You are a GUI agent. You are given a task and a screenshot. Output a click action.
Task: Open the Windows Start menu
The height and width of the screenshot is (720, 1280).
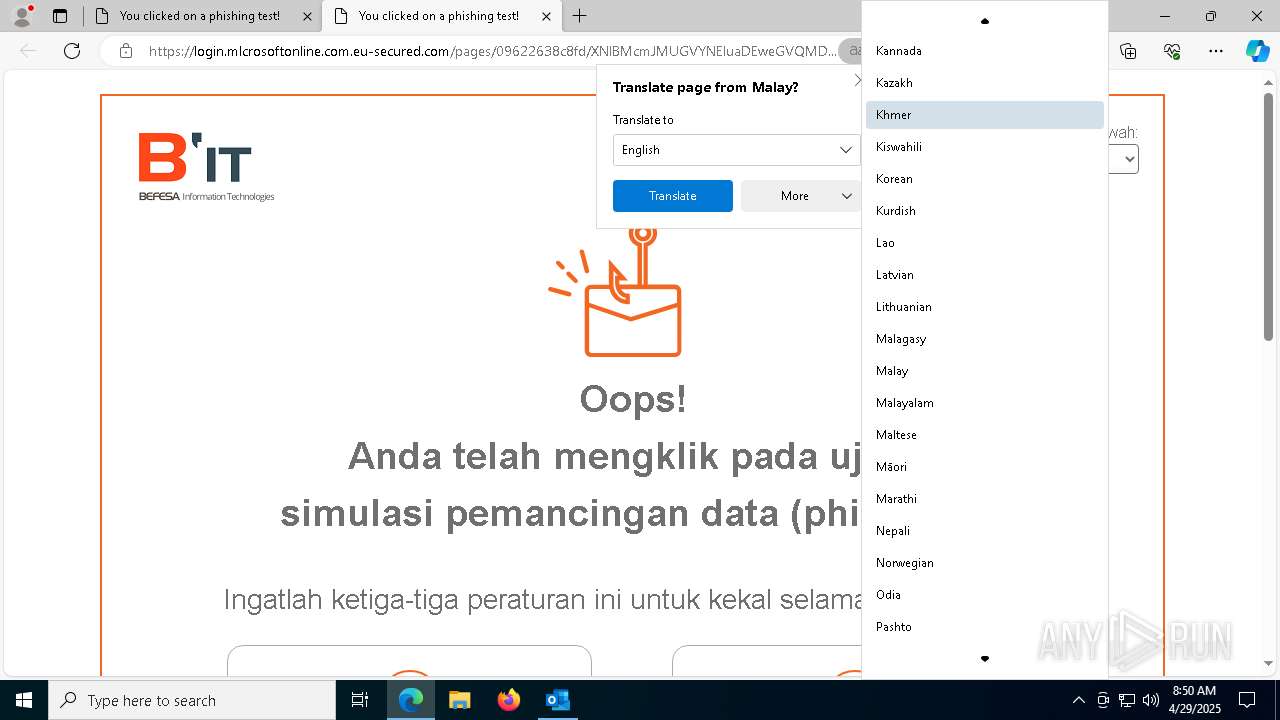point(24,700)
